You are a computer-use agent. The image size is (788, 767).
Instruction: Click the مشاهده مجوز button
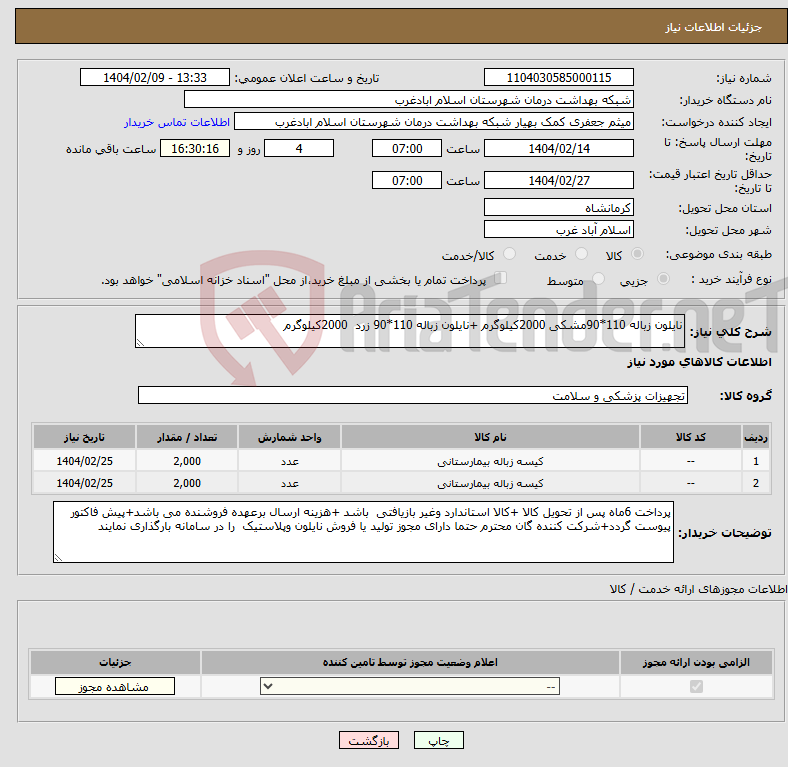[x=115, y=687]
